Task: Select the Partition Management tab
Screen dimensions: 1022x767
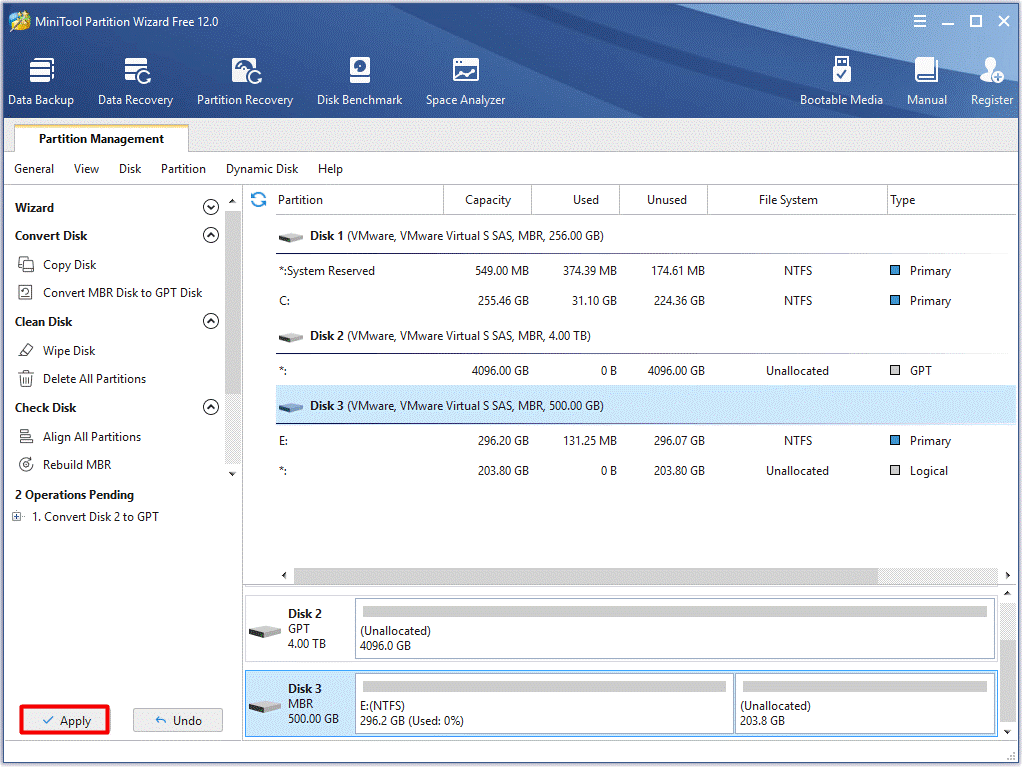Action: tap(101, 138)
